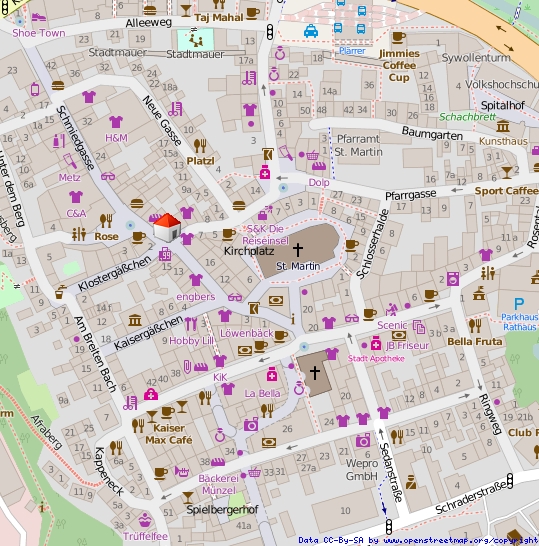Click the small church cross below Löwenbäck
This screenshot has height=546, width=539.
click(x=315, y=373)
